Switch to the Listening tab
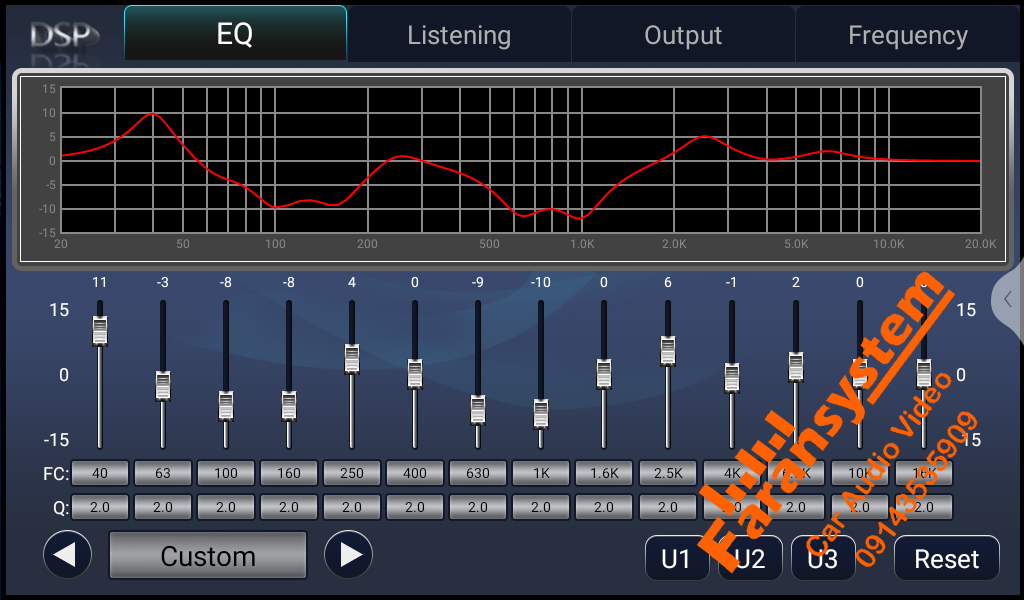Screen dimensions: 1024x600 [459, 36]
